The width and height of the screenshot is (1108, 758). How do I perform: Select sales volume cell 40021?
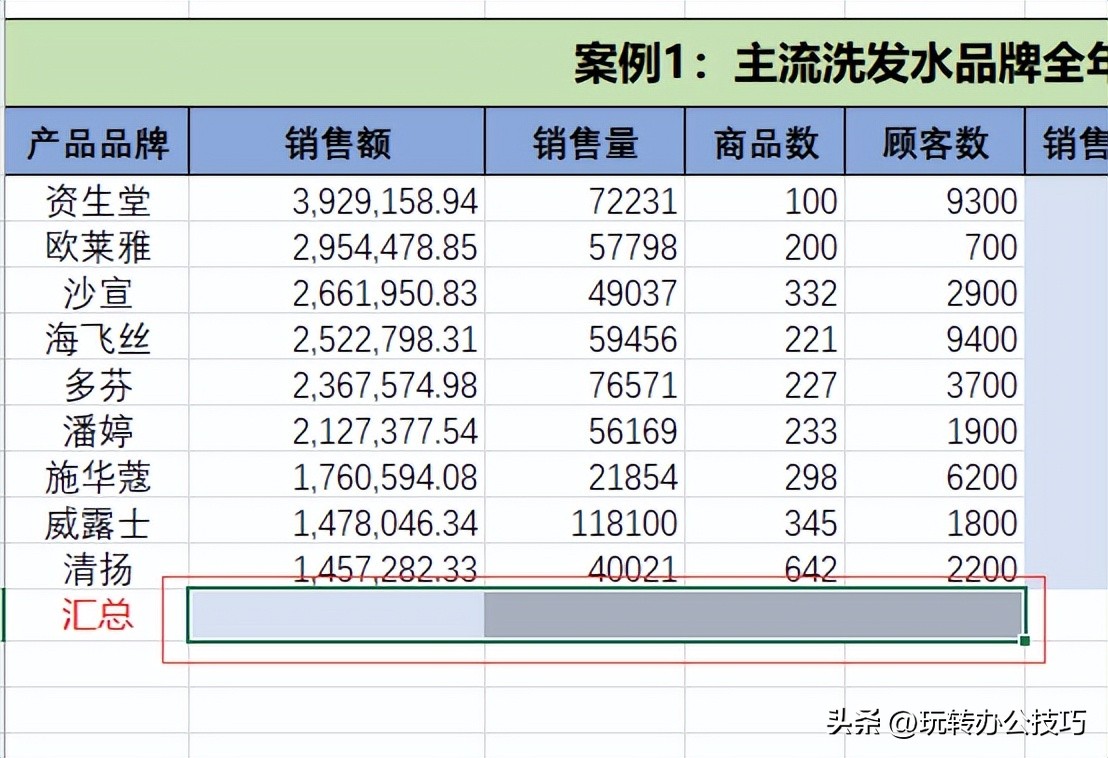[x=585, y=567]
